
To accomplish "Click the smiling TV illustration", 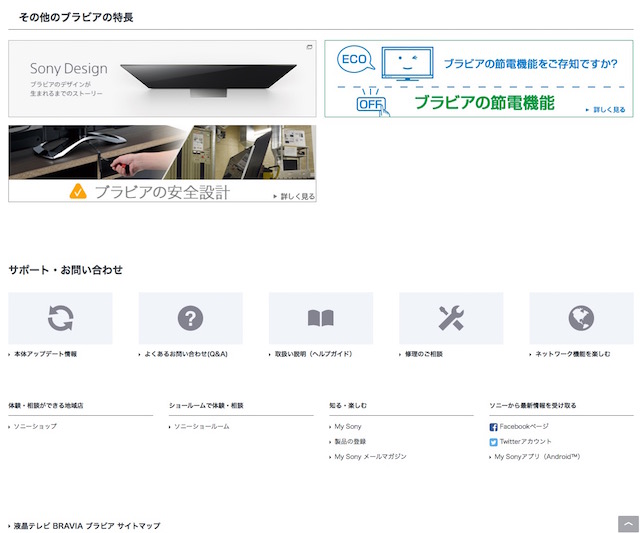I will (x=407, y=63).
